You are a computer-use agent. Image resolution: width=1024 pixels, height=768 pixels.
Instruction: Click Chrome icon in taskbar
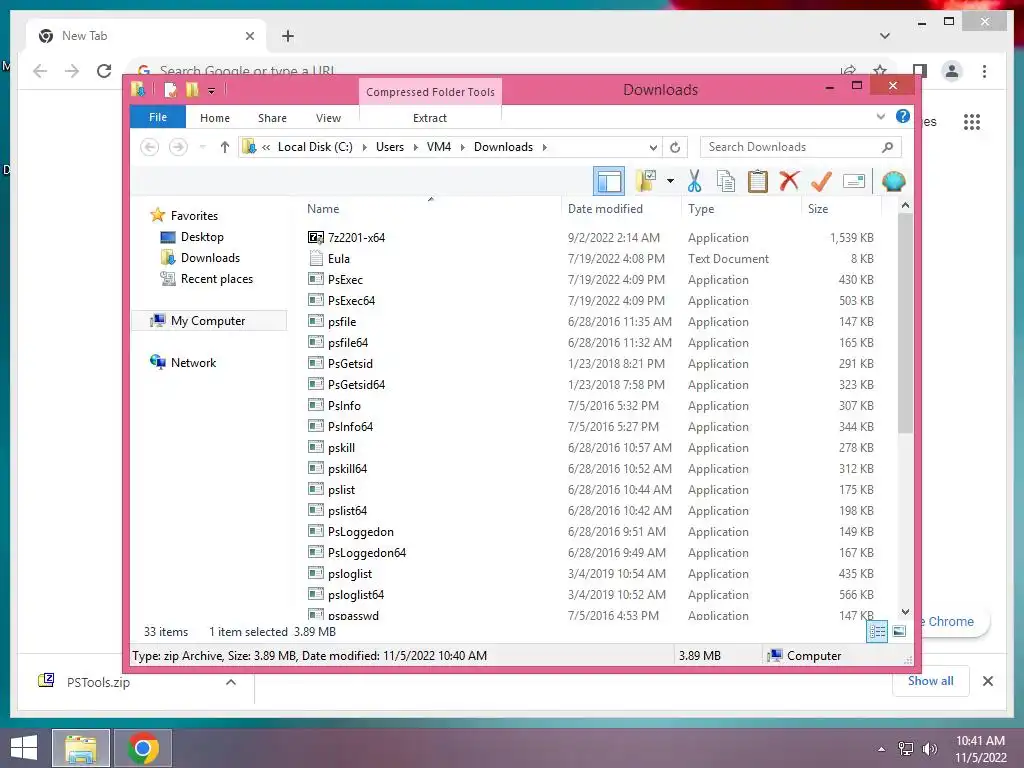tap(143, 748)
